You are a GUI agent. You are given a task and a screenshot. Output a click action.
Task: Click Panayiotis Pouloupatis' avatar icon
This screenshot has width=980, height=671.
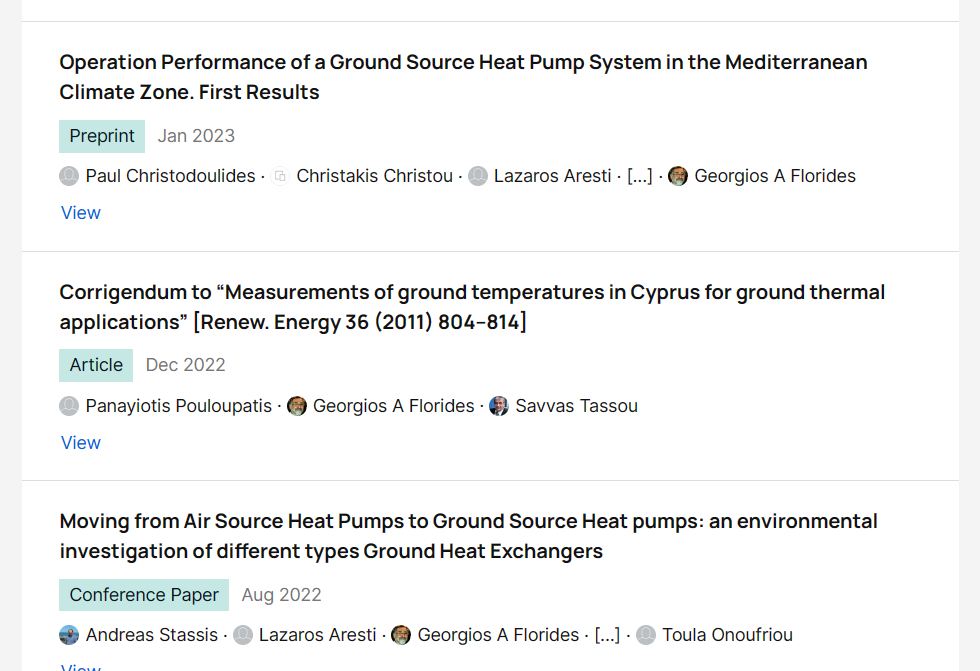pyautogui.click(x=69, y=406)
